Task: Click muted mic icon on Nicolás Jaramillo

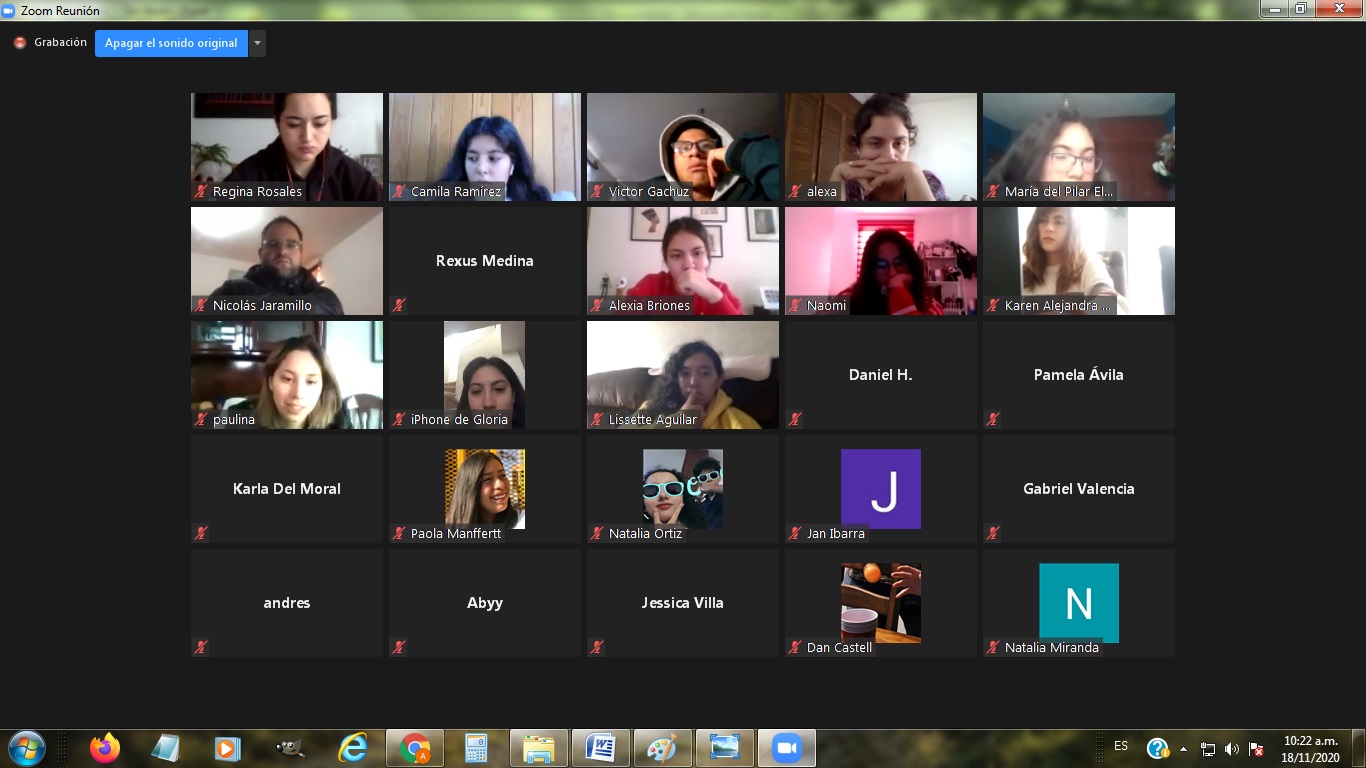Action: [201, 305]
